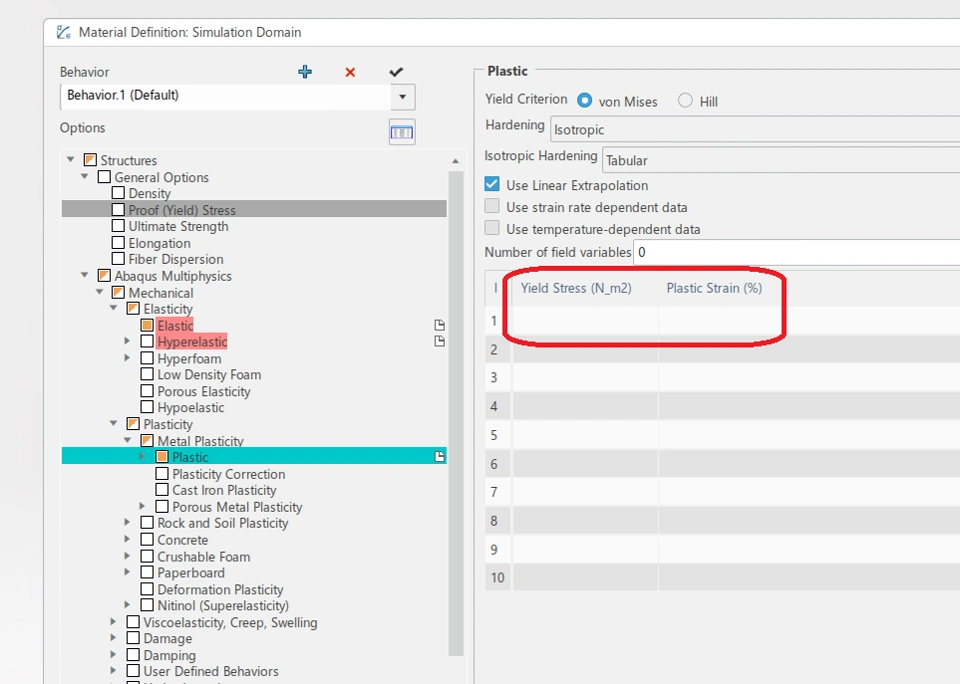The image size is (960, 684).
Task: Toggle the General Options checkbox
Action: [x=104, y=177]
